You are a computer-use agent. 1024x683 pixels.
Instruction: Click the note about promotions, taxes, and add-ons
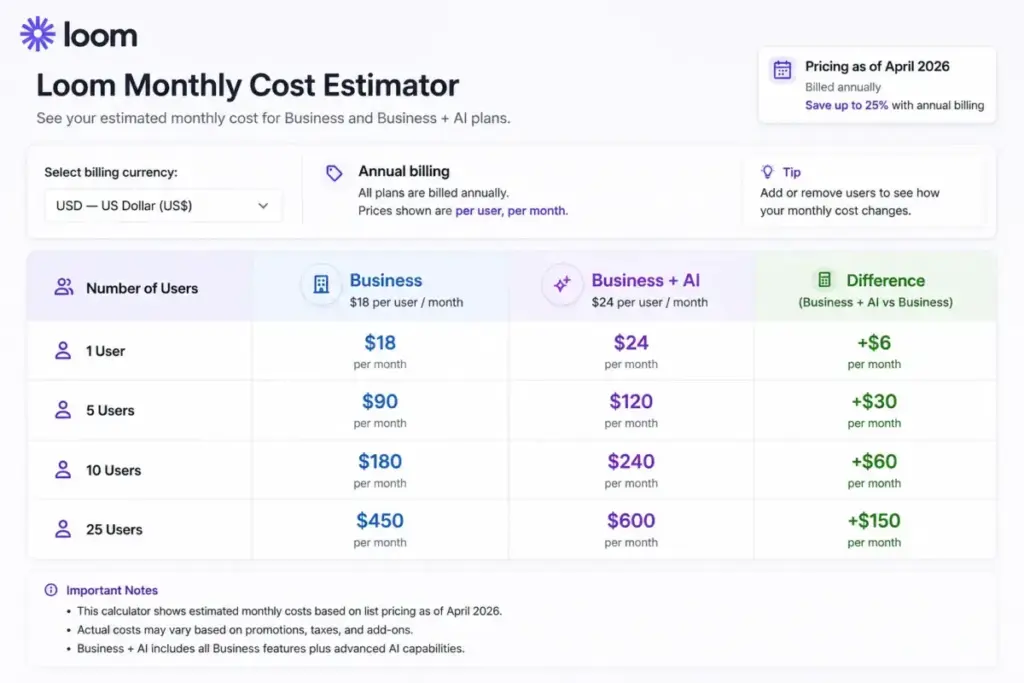[245, 630]
